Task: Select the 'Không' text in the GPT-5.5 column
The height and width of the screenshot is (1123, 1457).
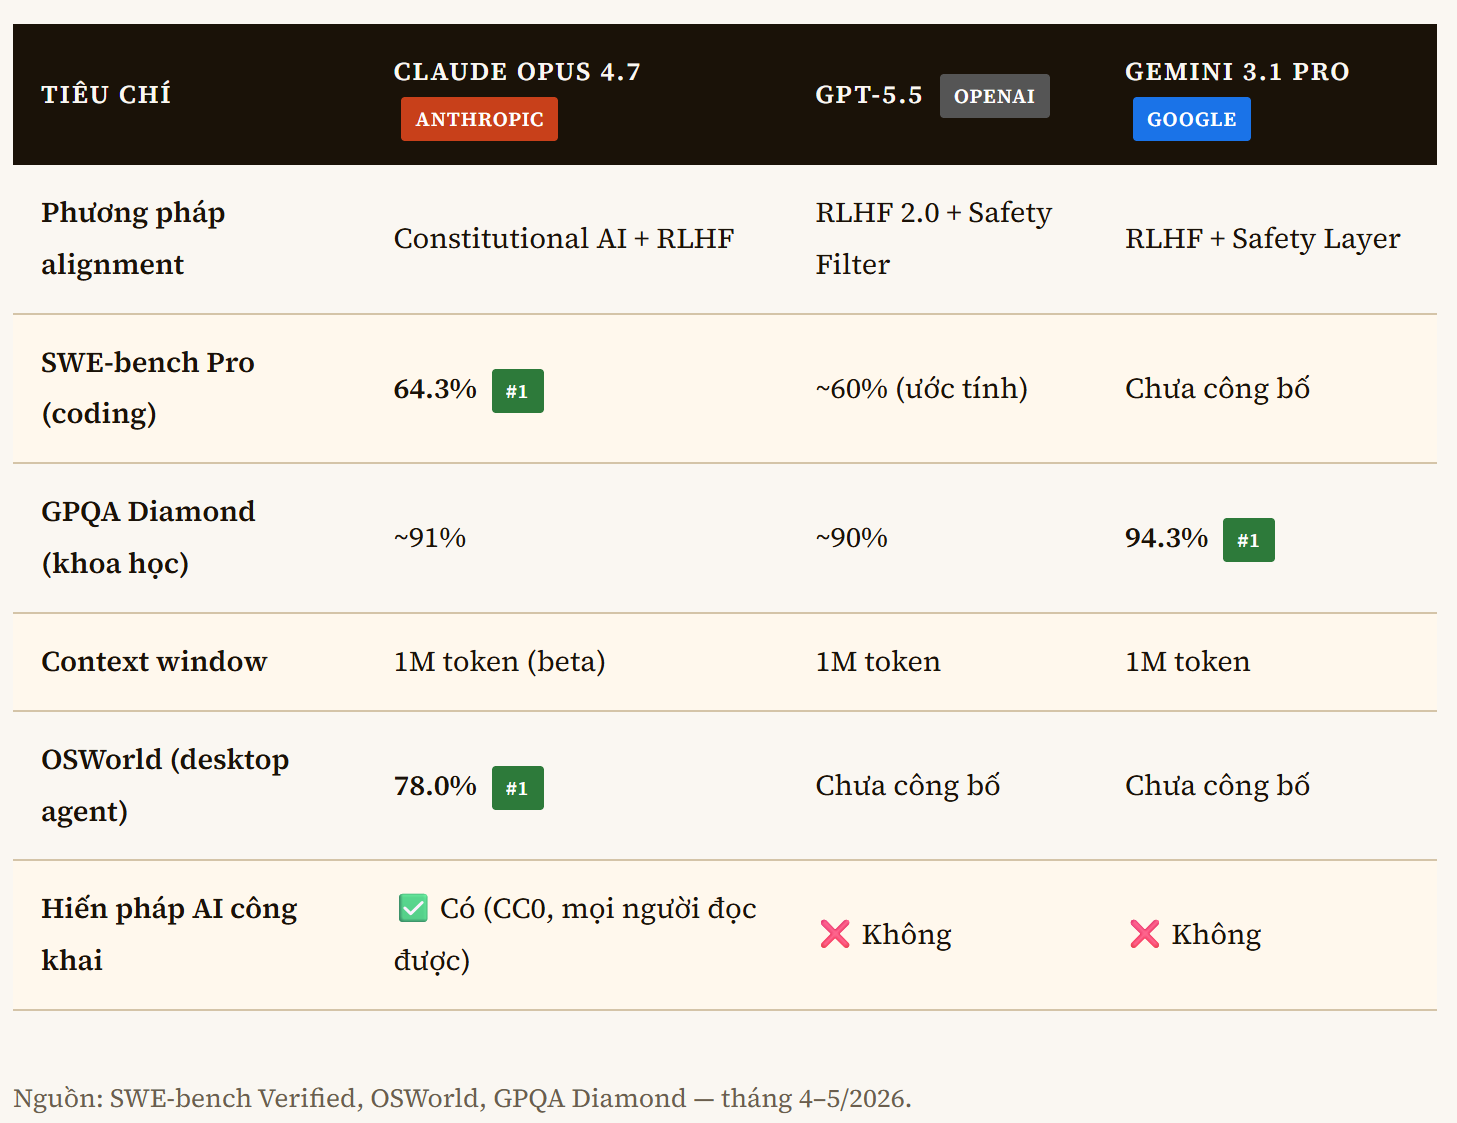Action: pyautogui.click(x=907, y=935)
